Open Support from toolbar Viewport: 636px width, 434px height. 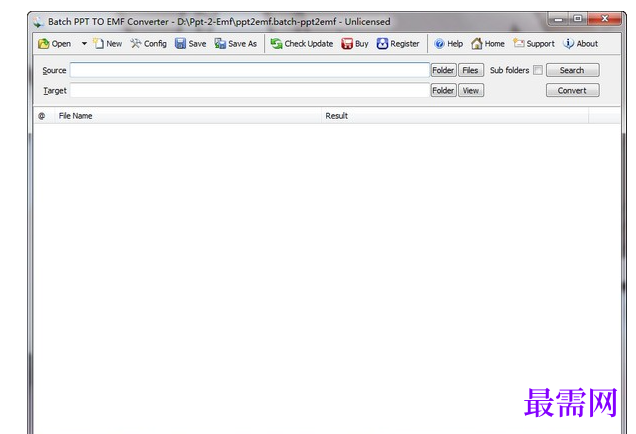click(534, 43)
